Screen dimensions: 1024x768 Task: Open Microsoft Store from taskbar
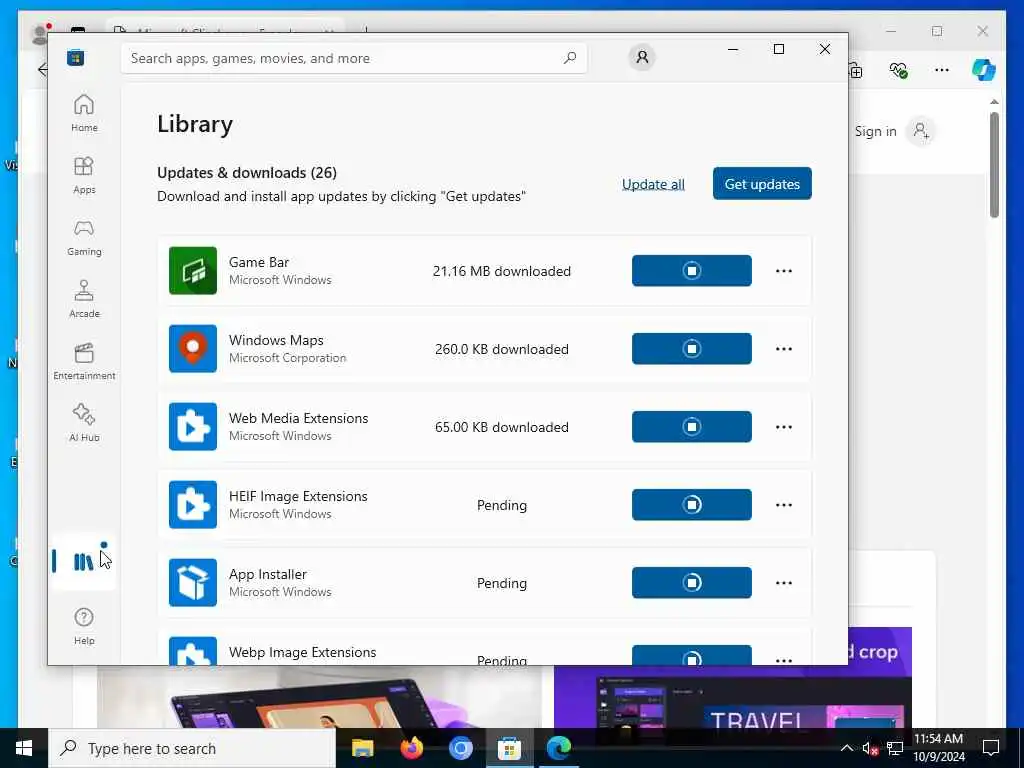coord(509,748)
